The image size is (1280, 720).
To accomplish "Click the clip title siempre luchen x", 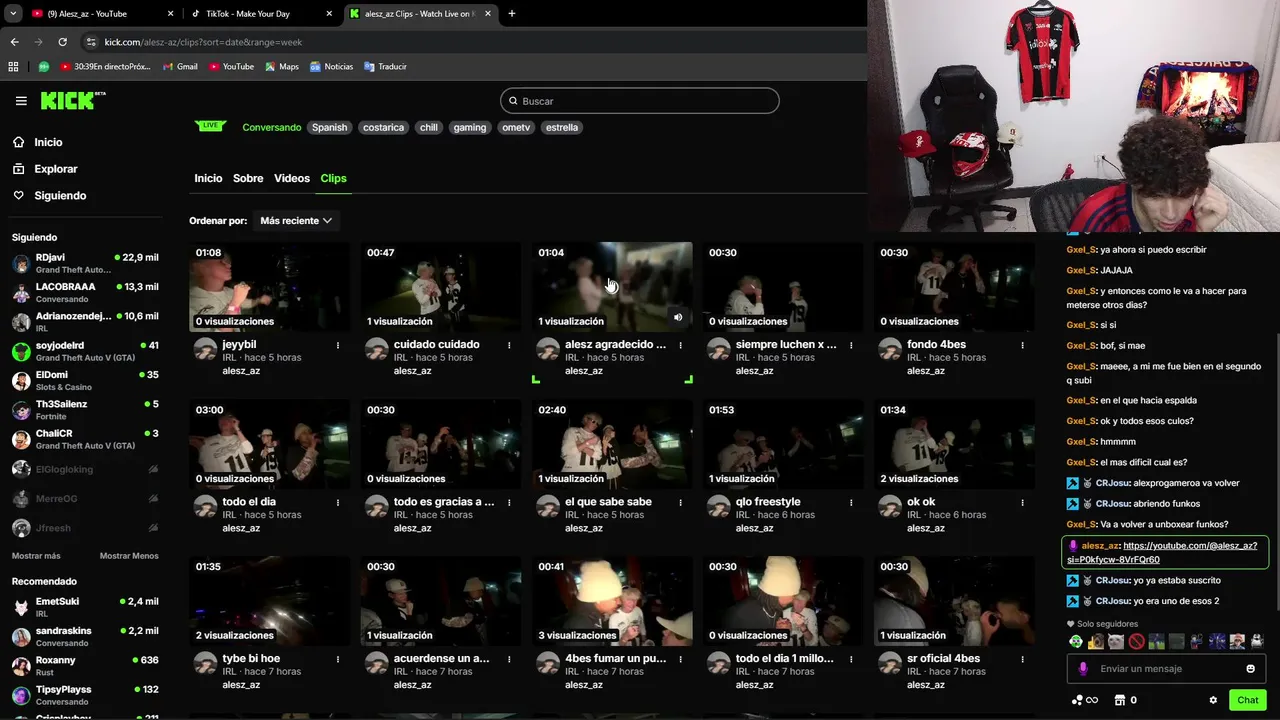I will [x=786, y=345].
